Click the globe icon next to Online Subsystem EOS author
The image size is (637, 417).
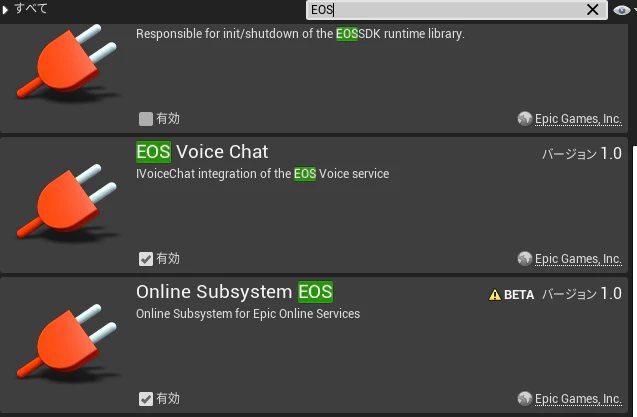click(524, 399)
